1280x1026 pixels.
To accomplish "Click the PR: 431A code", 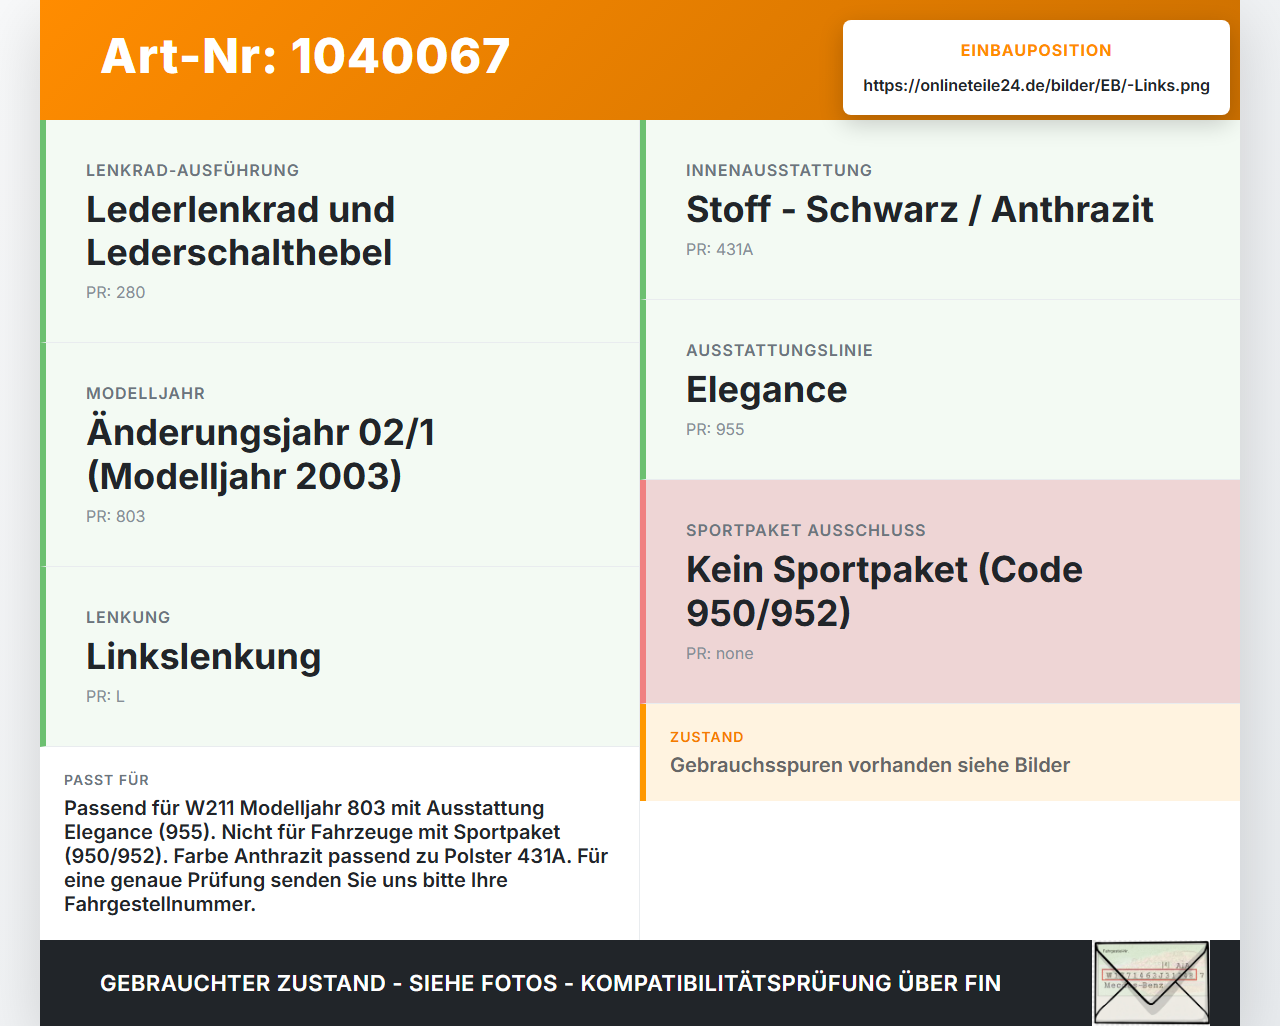I will point(720,249).
